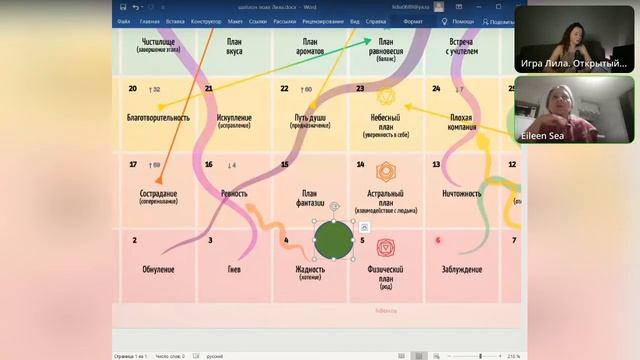Image resolution: width=640 pixels, height=360 pixels.
Task: Click the План фантазии cell text
Action: (310, 198)
